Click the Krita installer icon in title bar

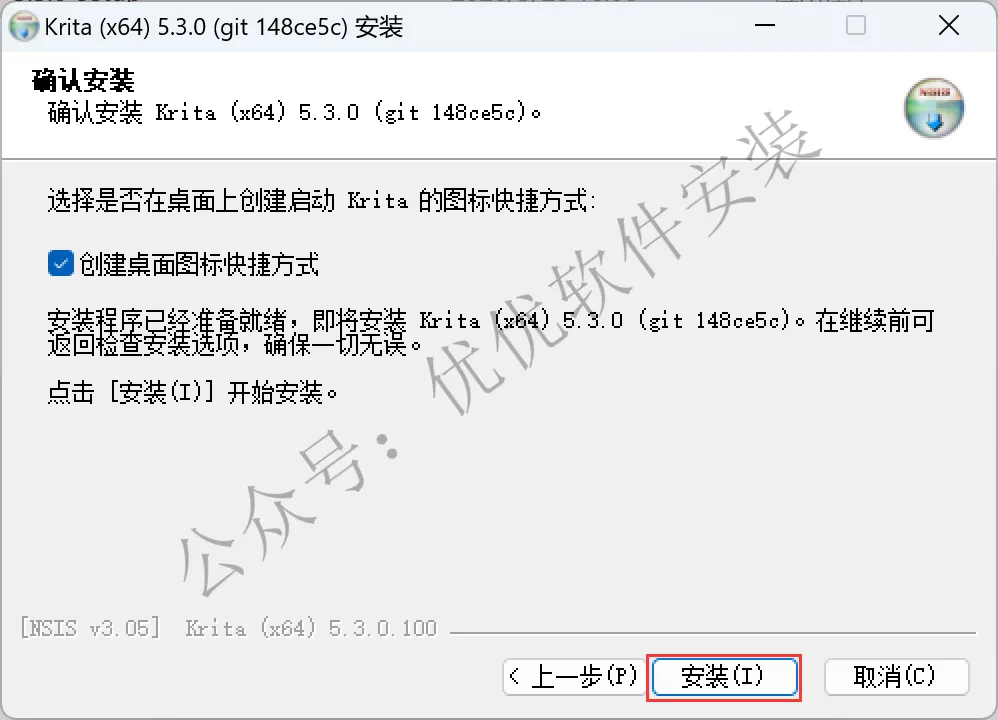tap(24, 27)
